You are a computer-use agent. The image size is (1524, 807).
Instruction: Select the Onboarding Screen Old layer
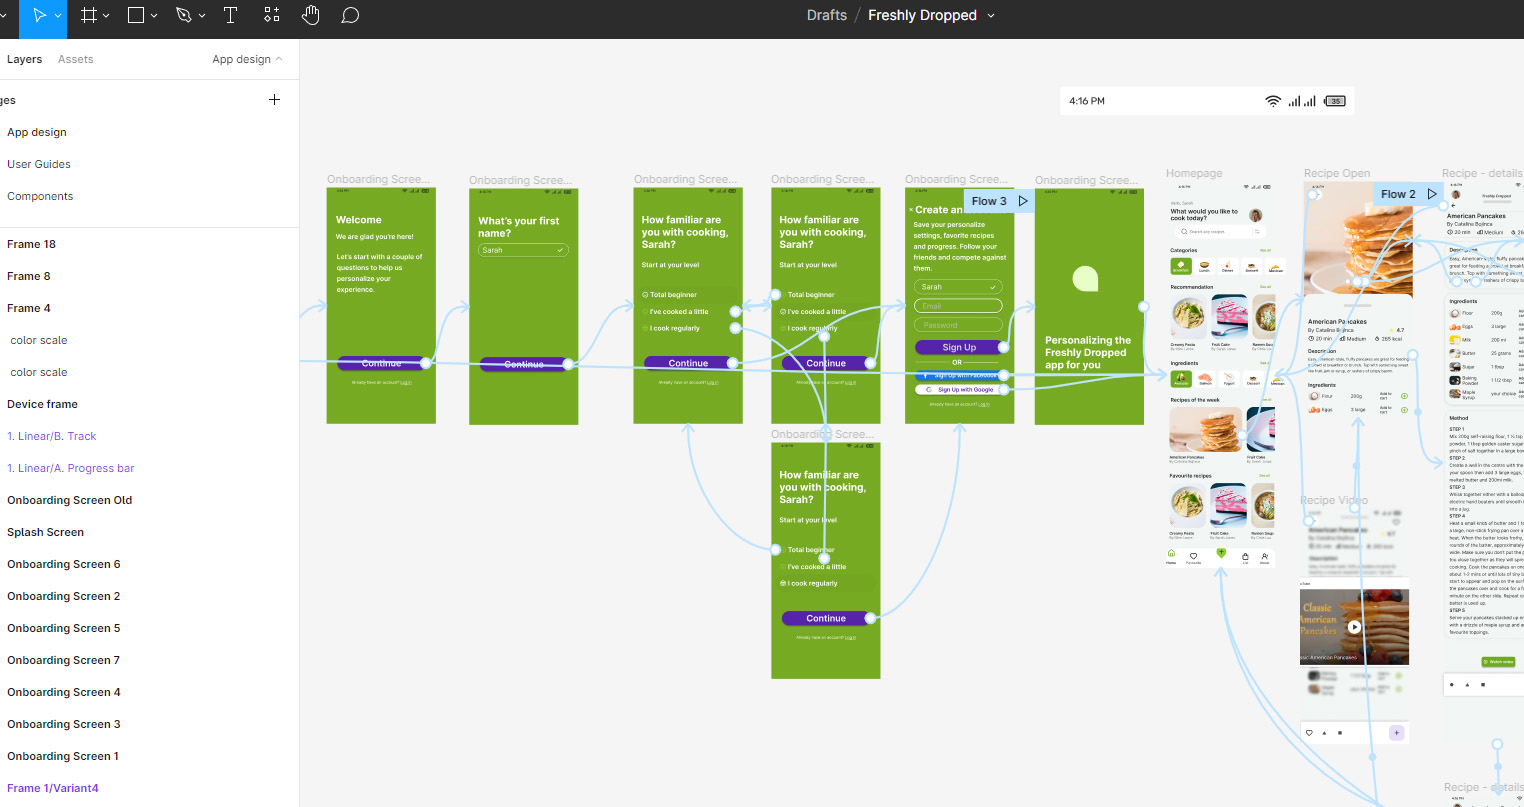point(69,500)
